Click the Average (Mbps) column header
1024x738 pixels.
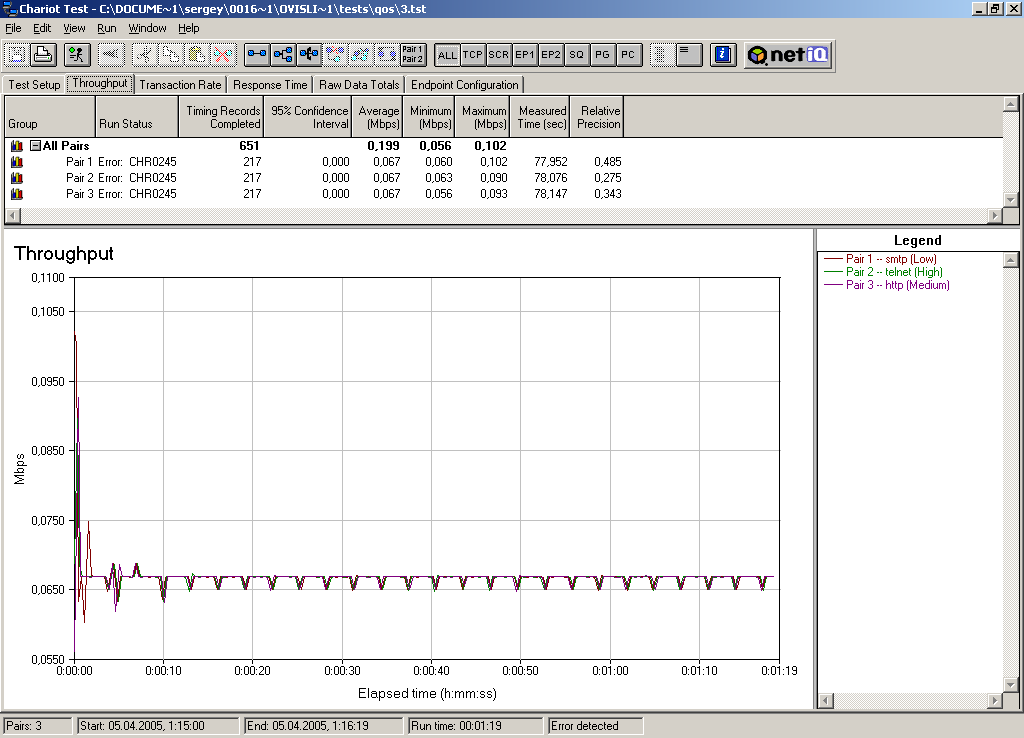coord(378,117)
